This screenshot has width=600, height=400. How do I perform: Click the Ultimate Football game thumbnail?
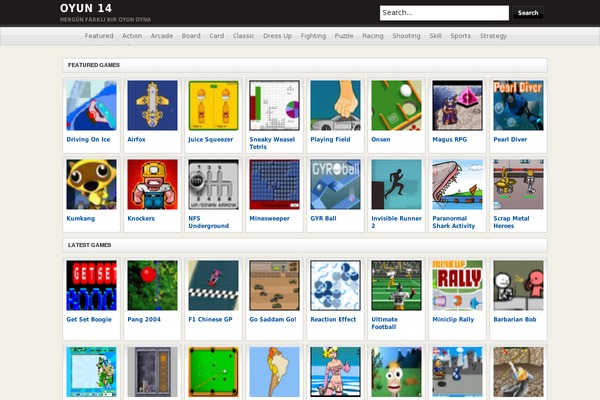coord(396,286)
